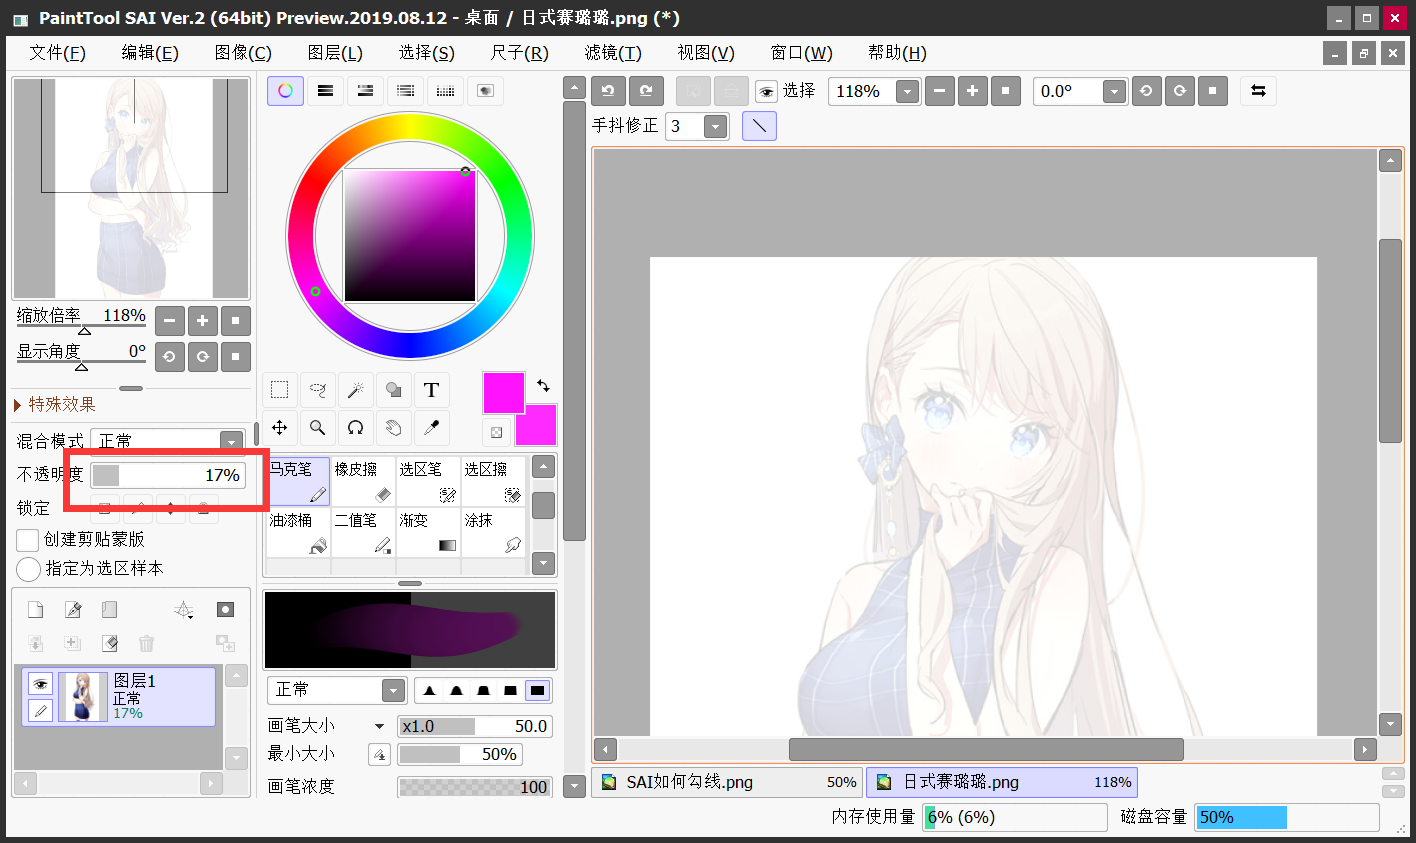Create a new normal layer
The width and height of the screenshot is (1416, 843).
coord(35,610)
